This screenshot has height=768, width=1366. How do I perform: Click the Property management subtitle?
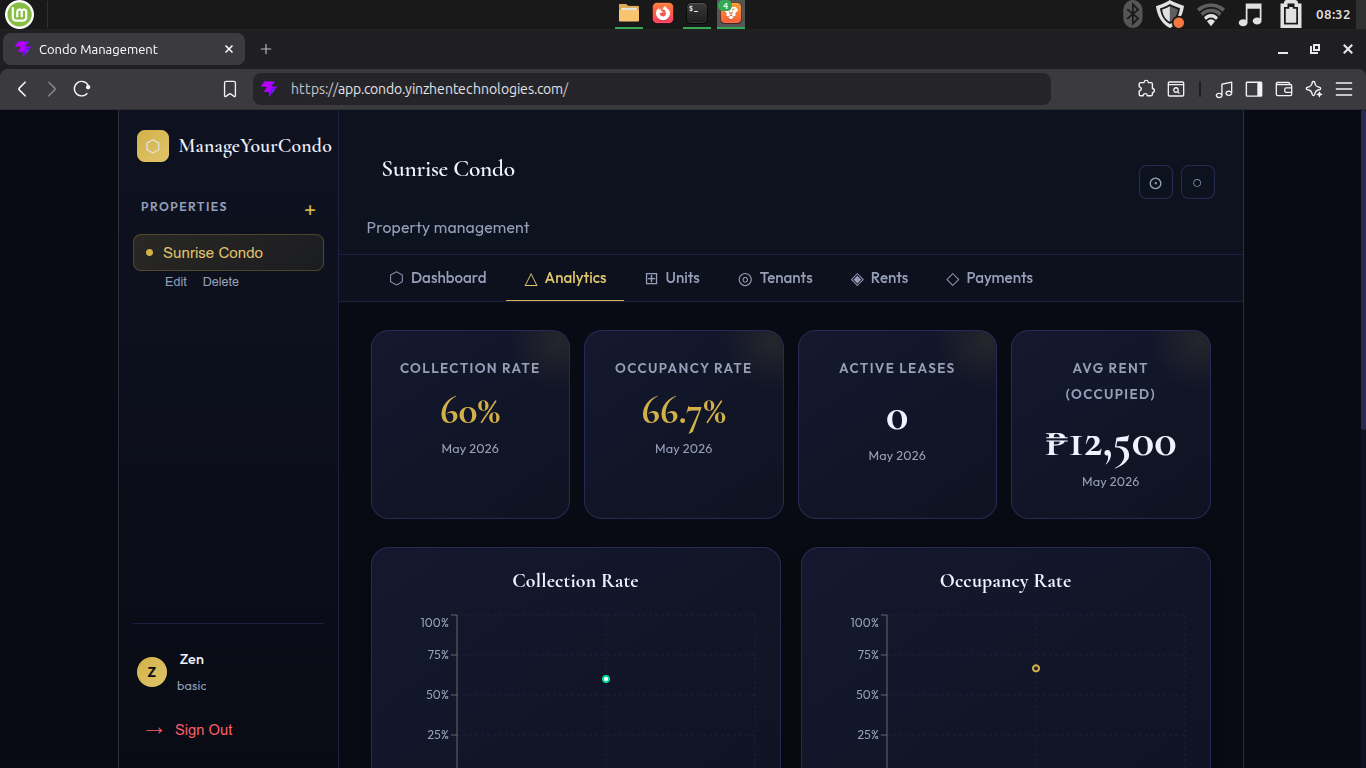448,228
